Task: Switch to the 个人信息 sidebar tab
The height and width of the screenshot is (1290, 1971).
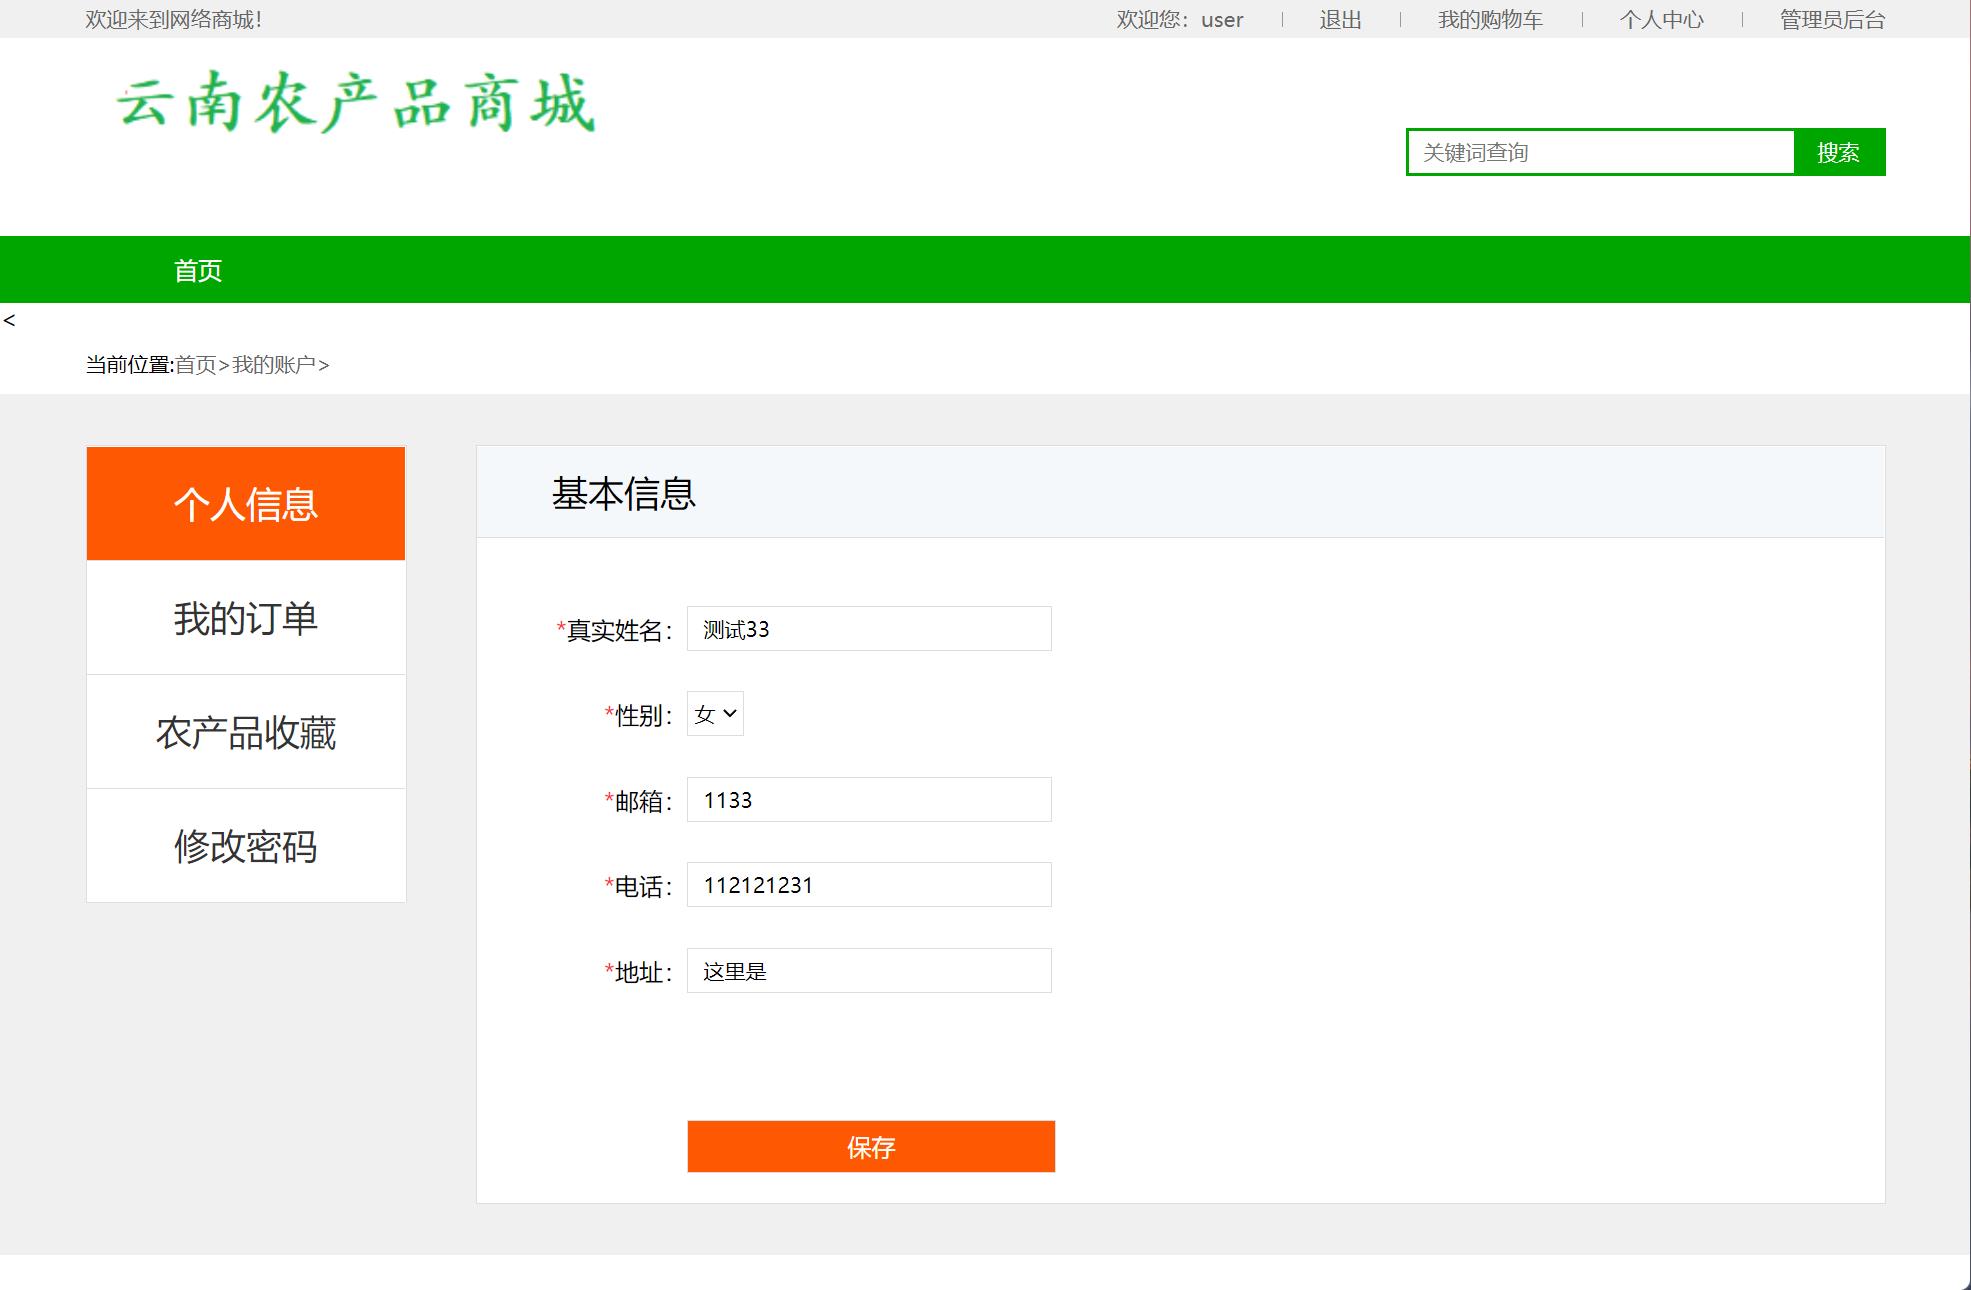Action: click(245, 503)
